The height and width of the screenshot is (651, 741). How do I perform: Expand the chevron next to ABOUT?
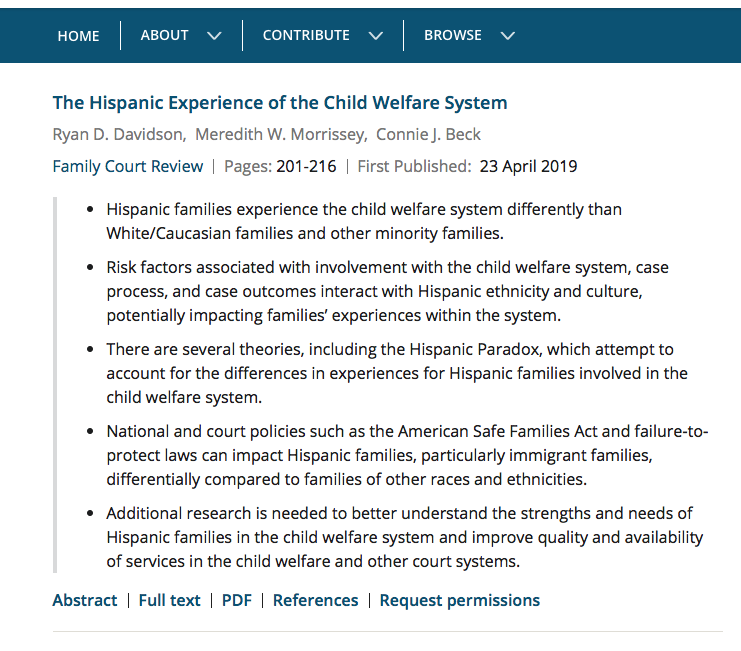click(x=214, y=36)
